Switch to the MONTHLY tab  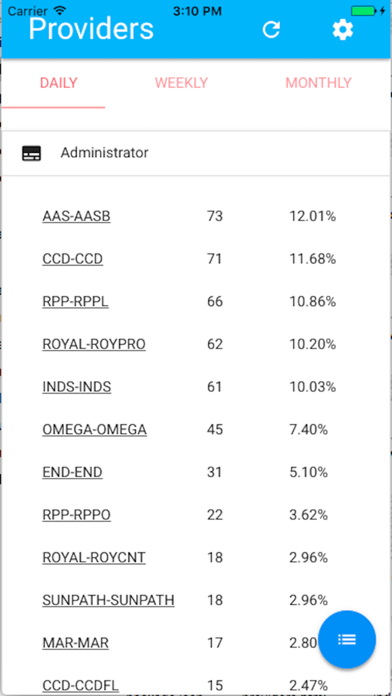318,83
